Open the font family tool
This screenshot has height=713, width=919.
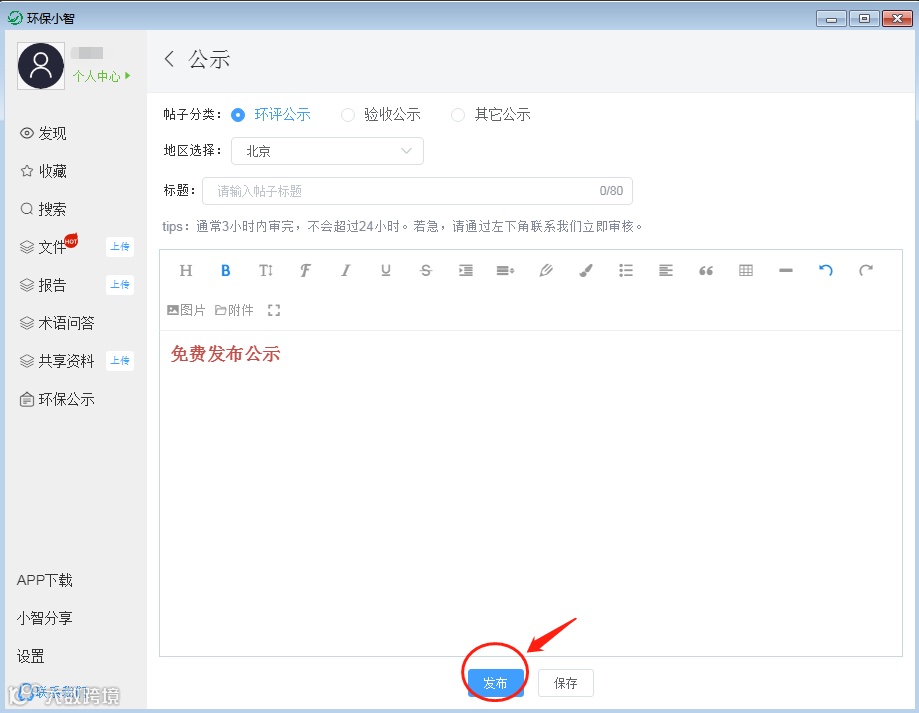[305, 270]
